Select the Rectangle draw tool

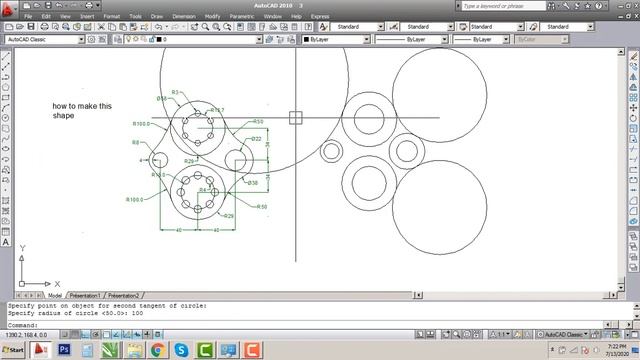tap(6, 98)
